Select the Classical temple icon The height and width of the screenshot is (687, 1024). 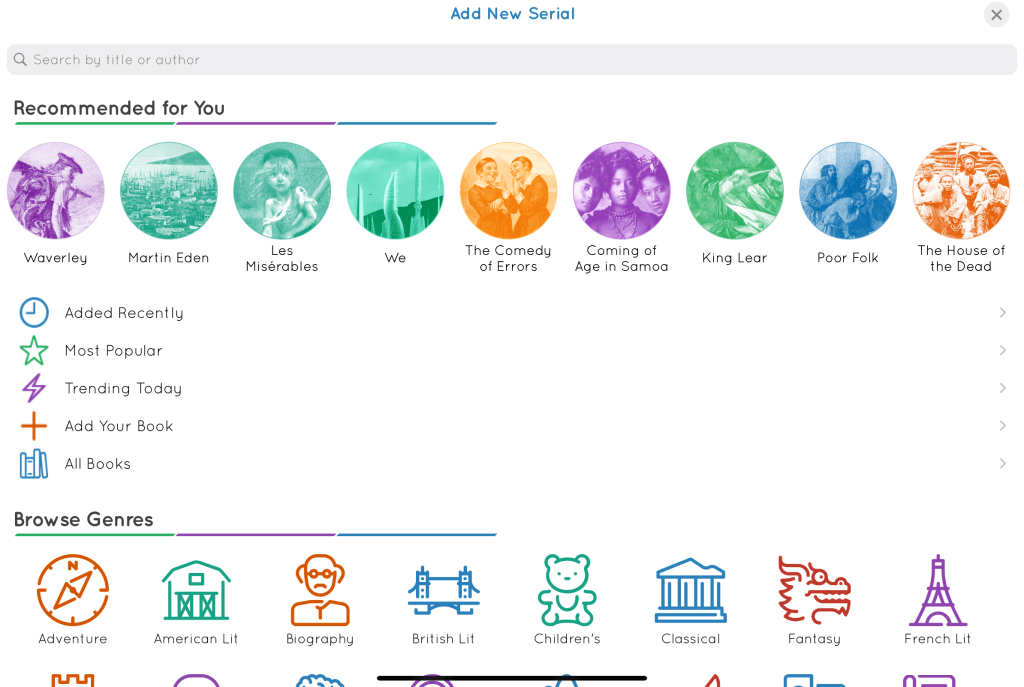pos(690,590)
